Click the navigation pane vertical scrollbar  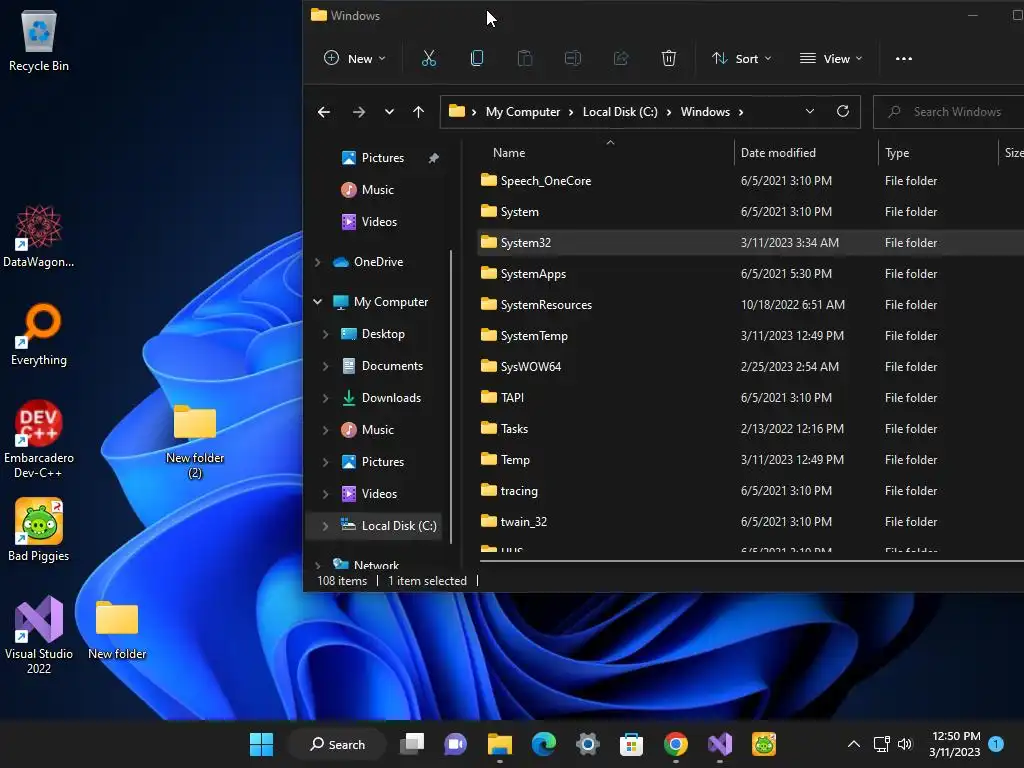(451, 396)
